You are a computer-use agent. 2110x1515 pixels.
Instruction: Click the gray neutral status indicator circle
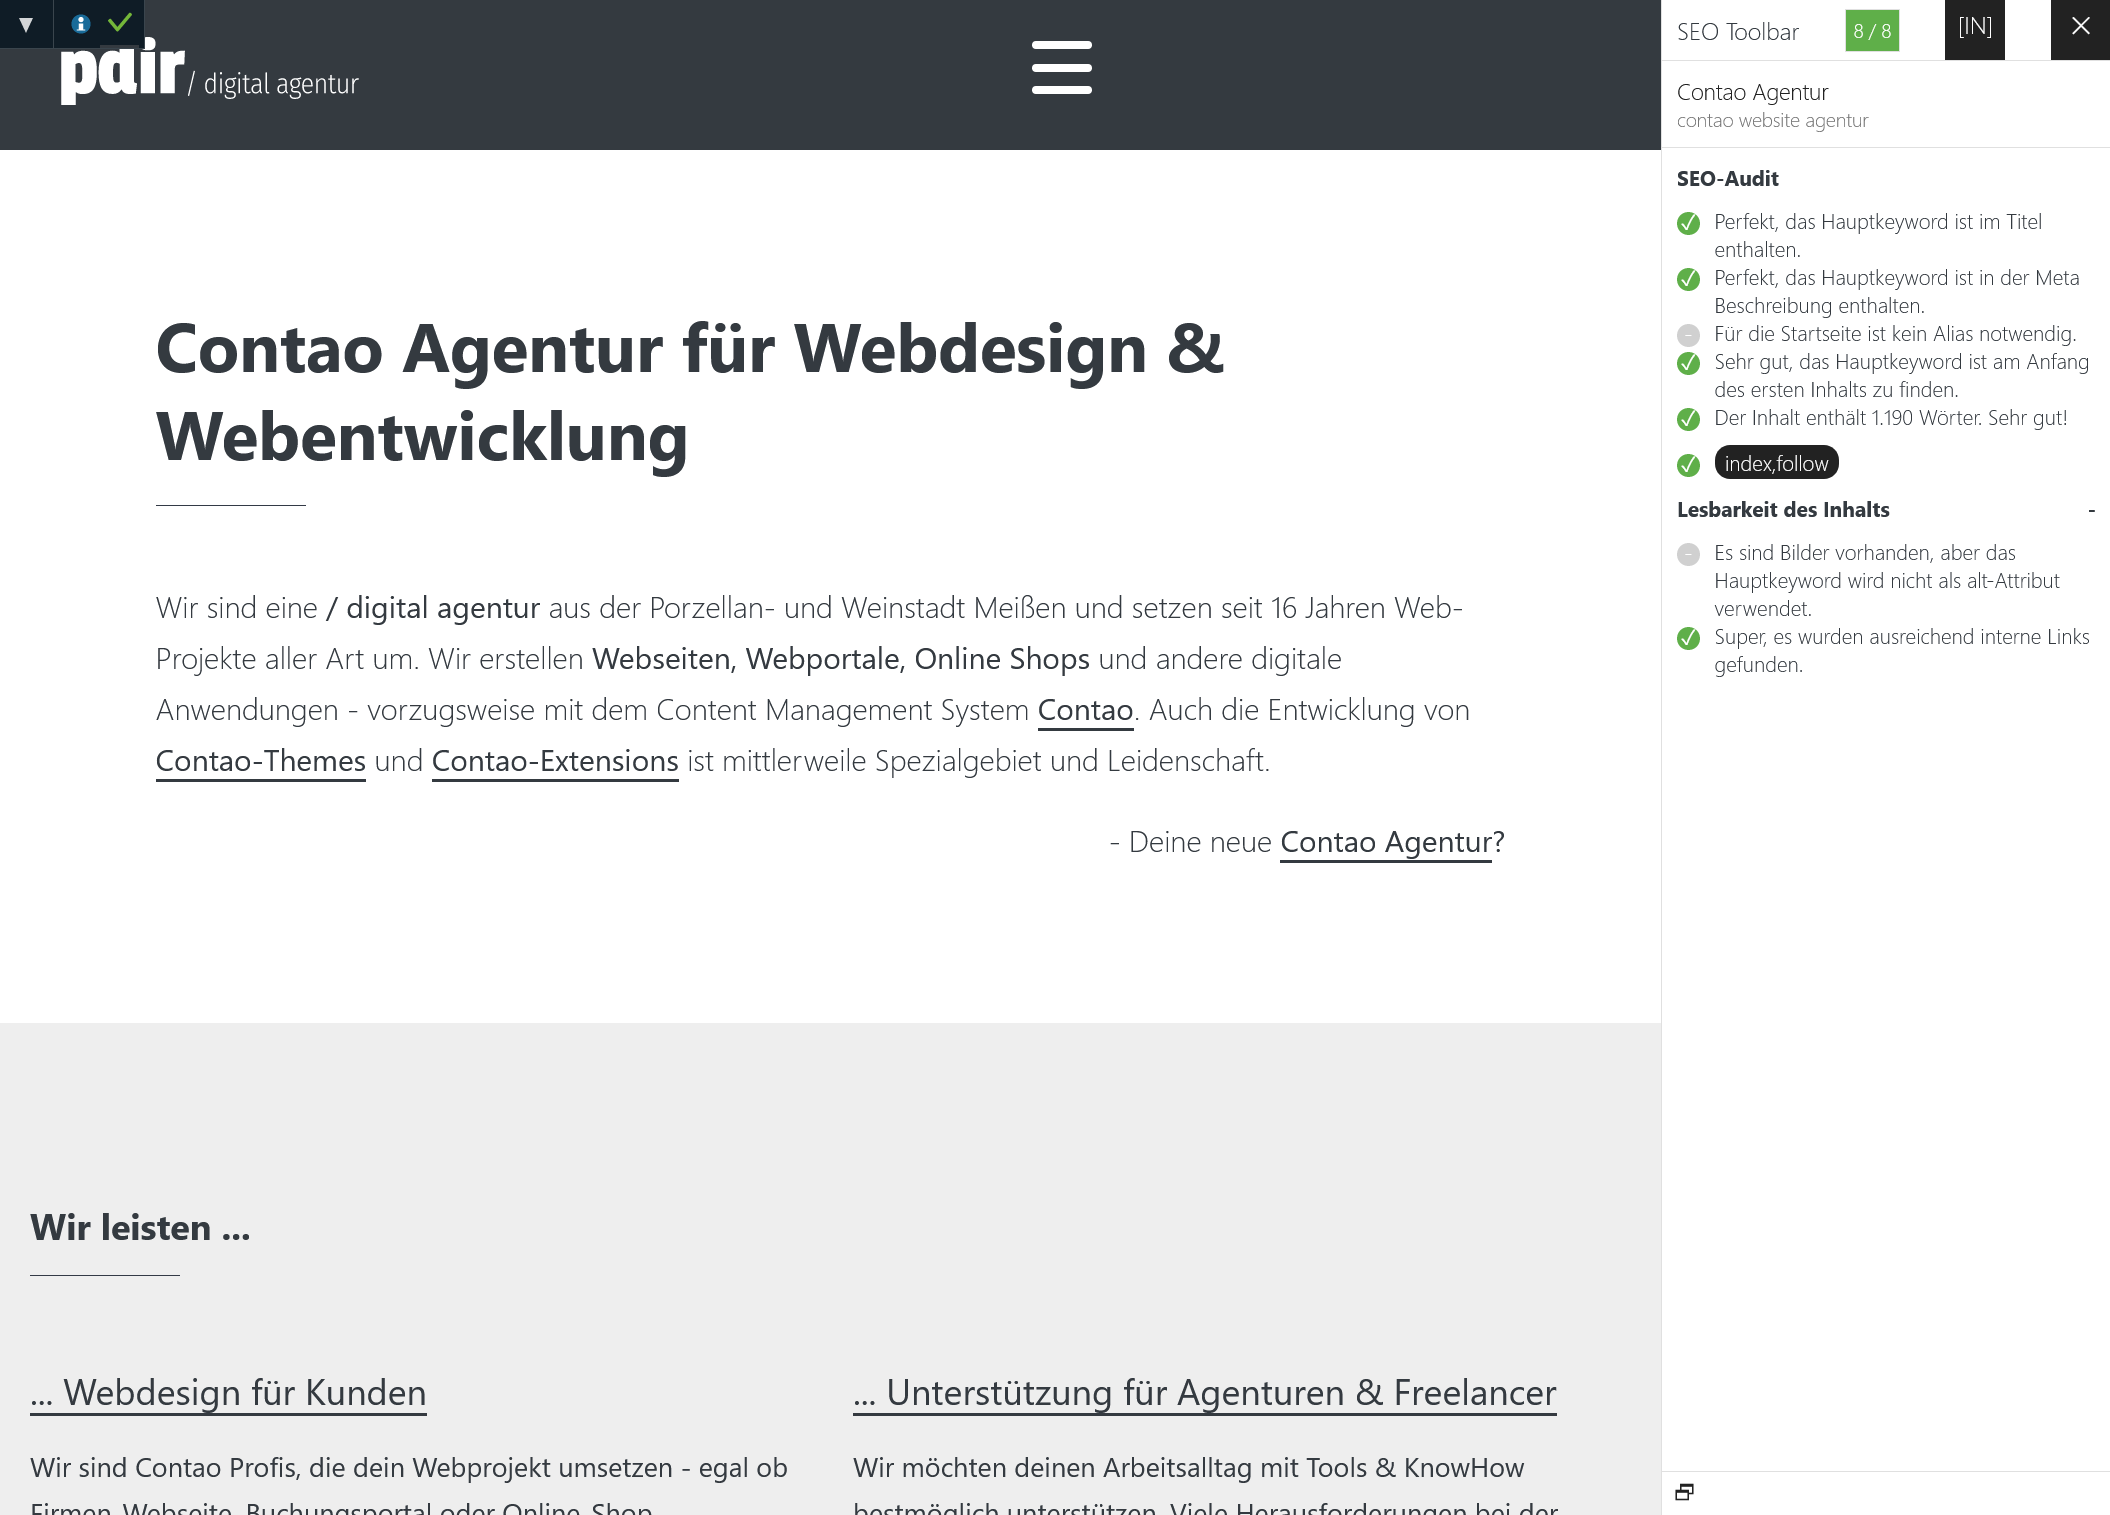(x=1689, y=334)
